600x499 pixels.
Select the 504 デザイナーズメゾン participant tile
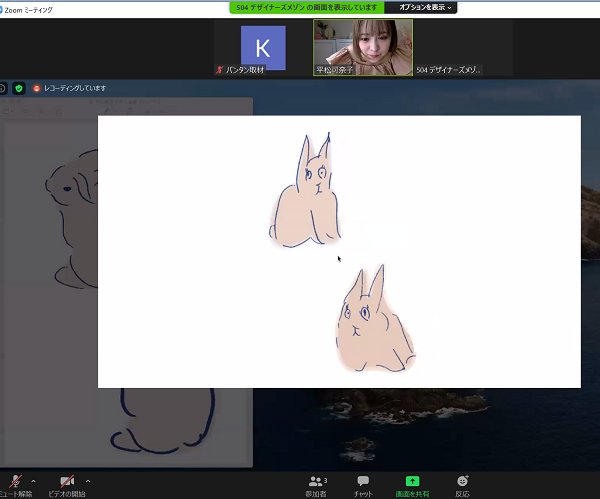(462, 47)
